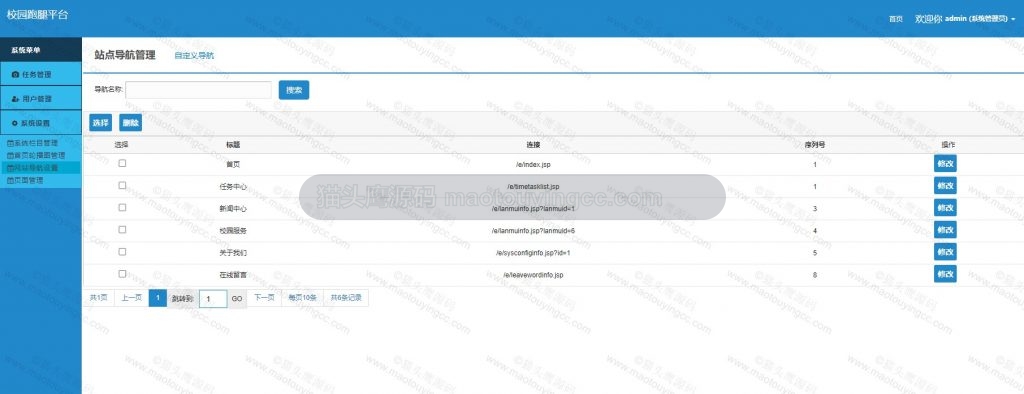Click the calendar icon beside 页面管理
Screen dimensions: 1024x394
pyautogui.click(x=10, y=180)
